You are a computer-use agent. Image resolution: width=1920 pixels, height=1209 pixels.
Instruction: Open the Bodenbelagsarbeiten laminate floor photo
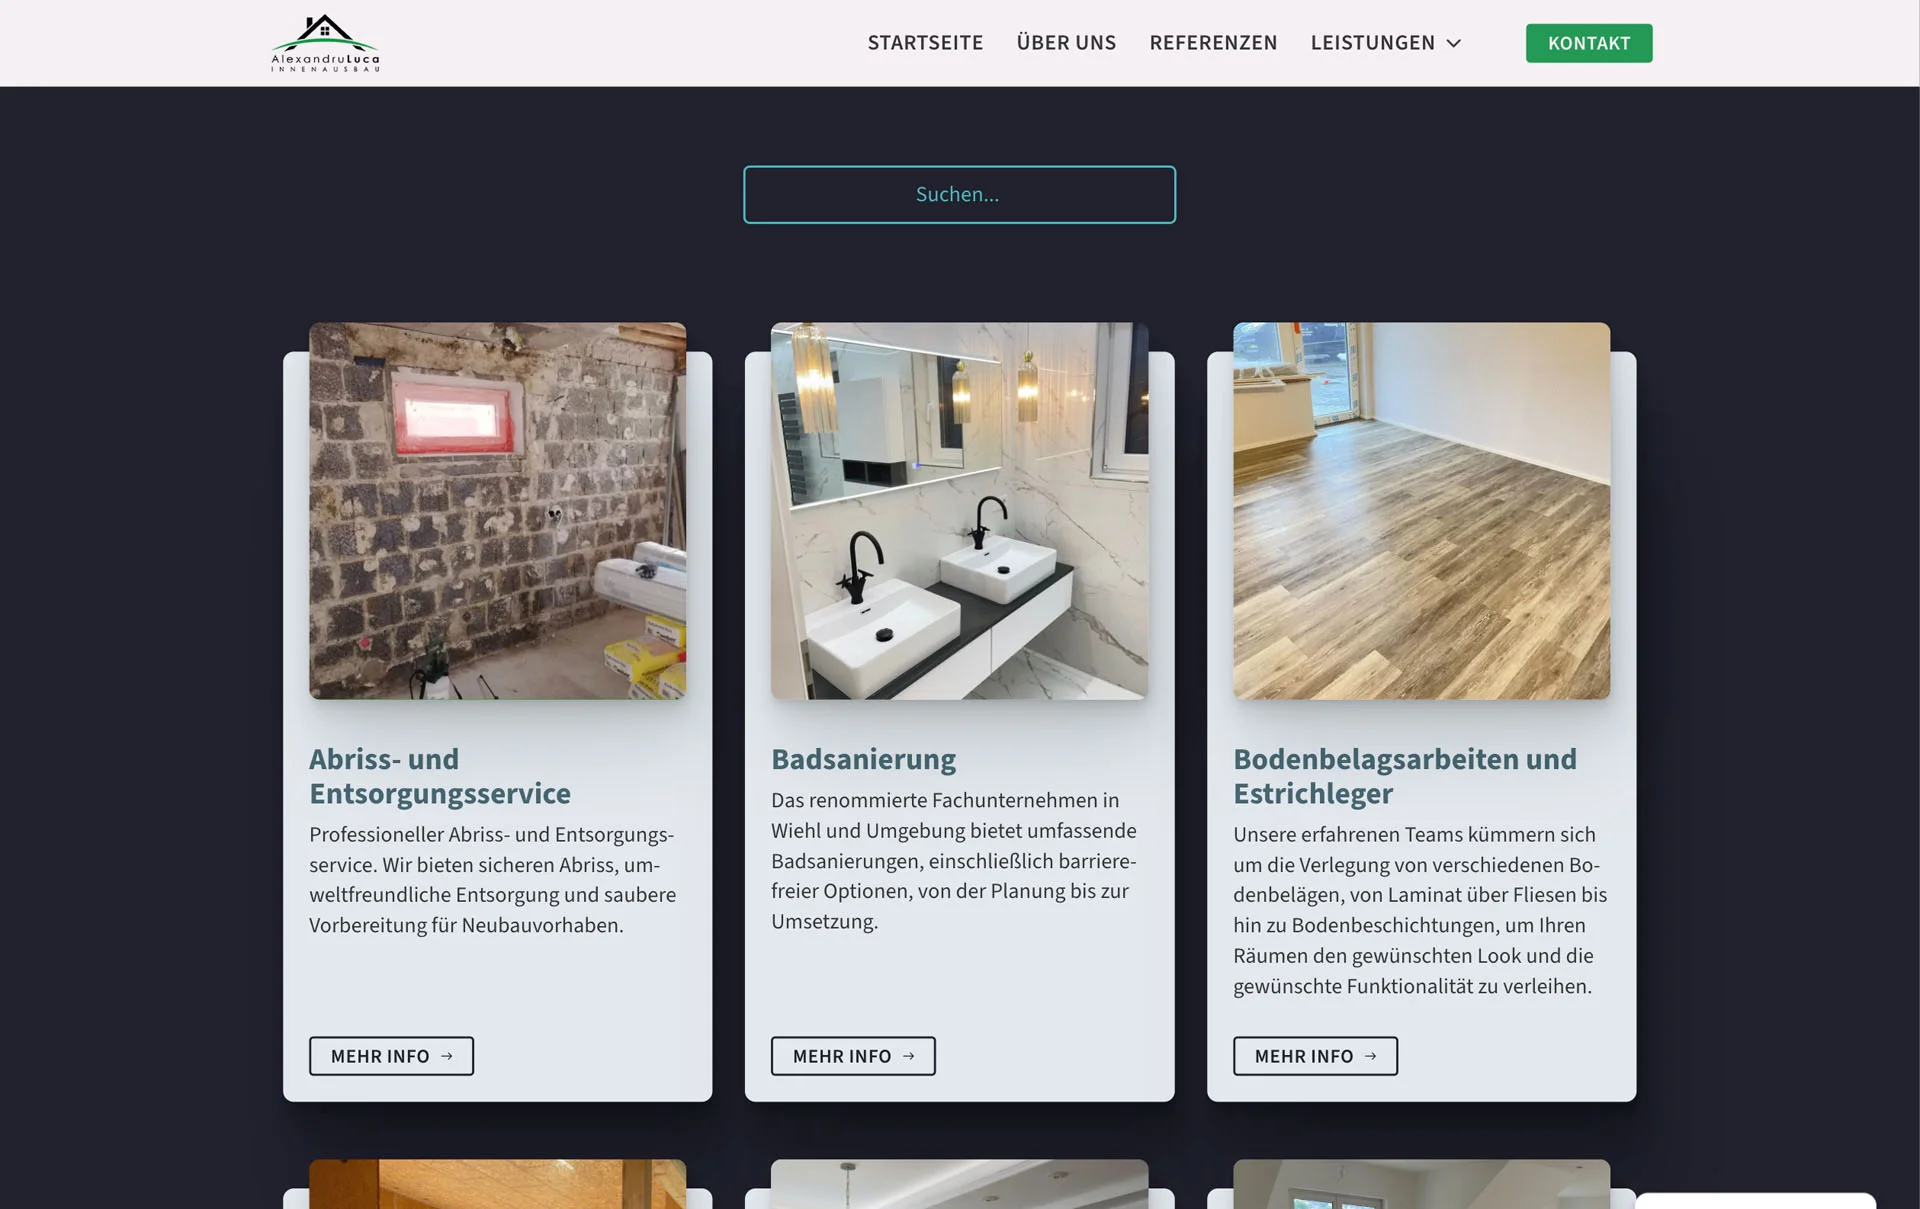pyautogui.click(x=1421, y=510)
